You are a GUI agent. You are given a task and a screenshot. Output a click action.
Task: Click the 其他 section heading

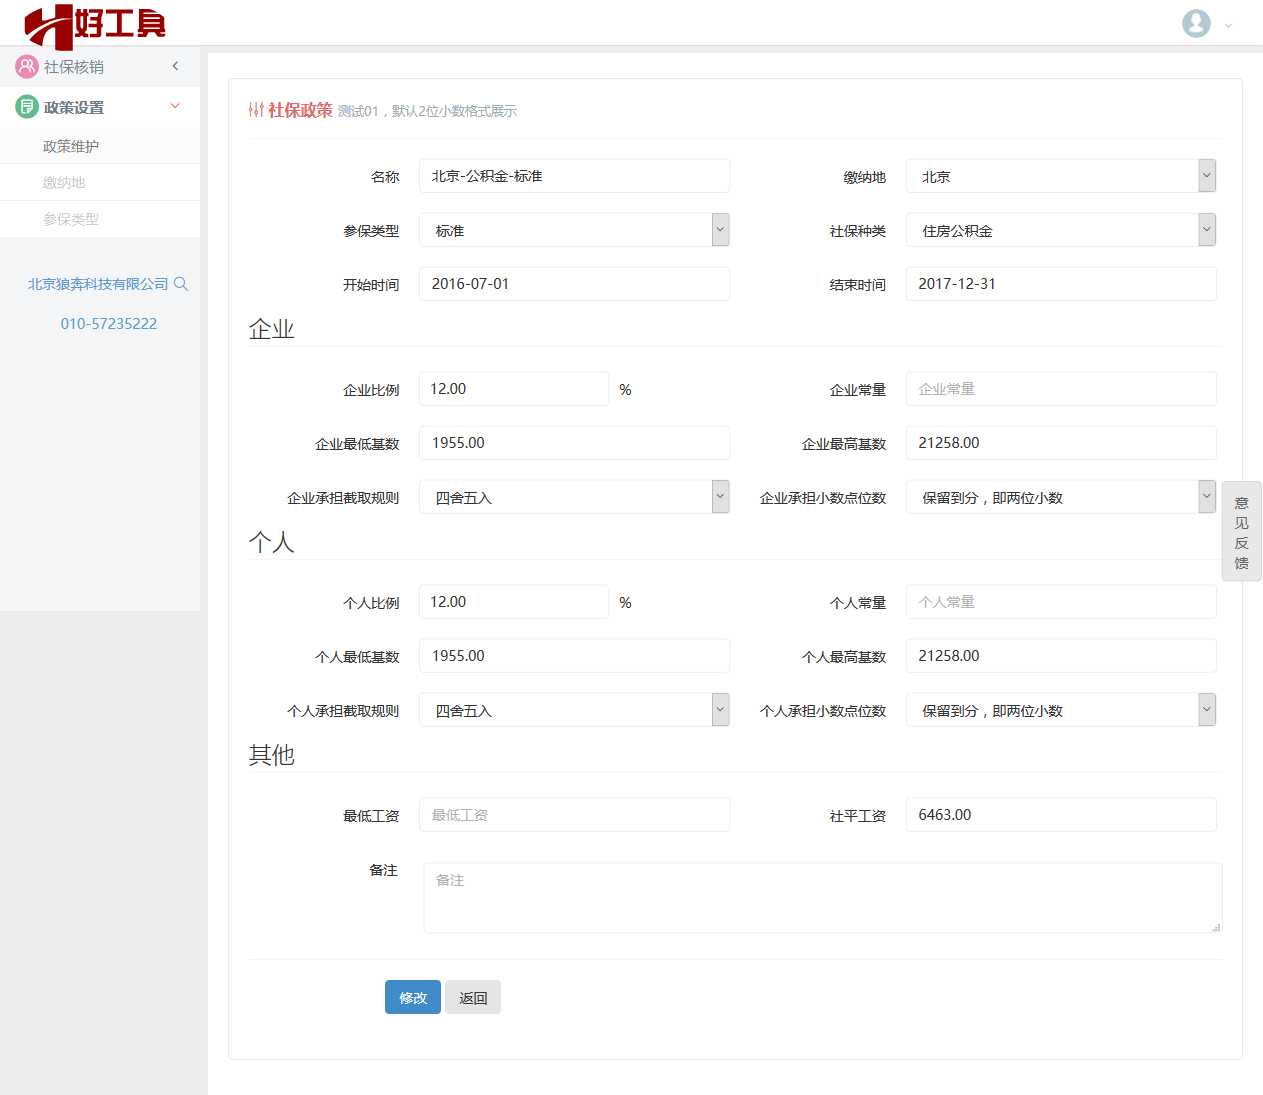pyautogui.click(x=271, y=755)
